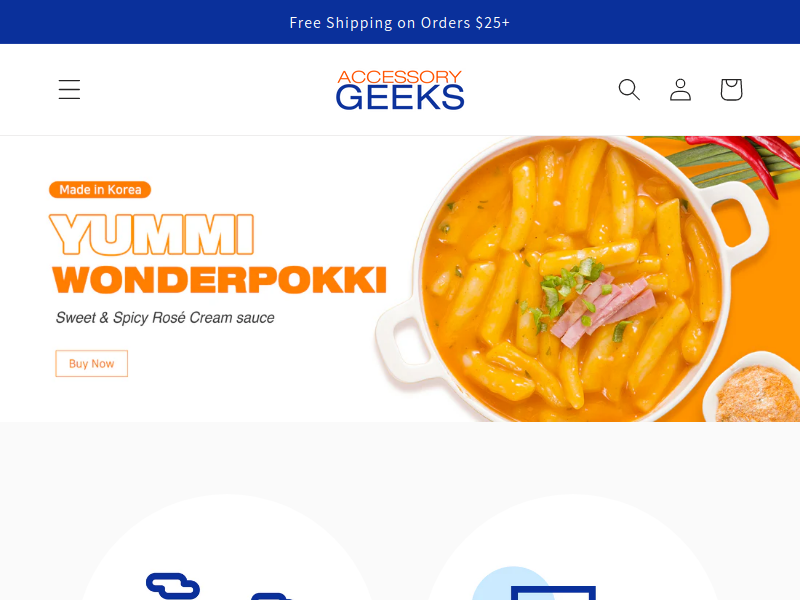Open the search magnifier icon

point(629,89)
